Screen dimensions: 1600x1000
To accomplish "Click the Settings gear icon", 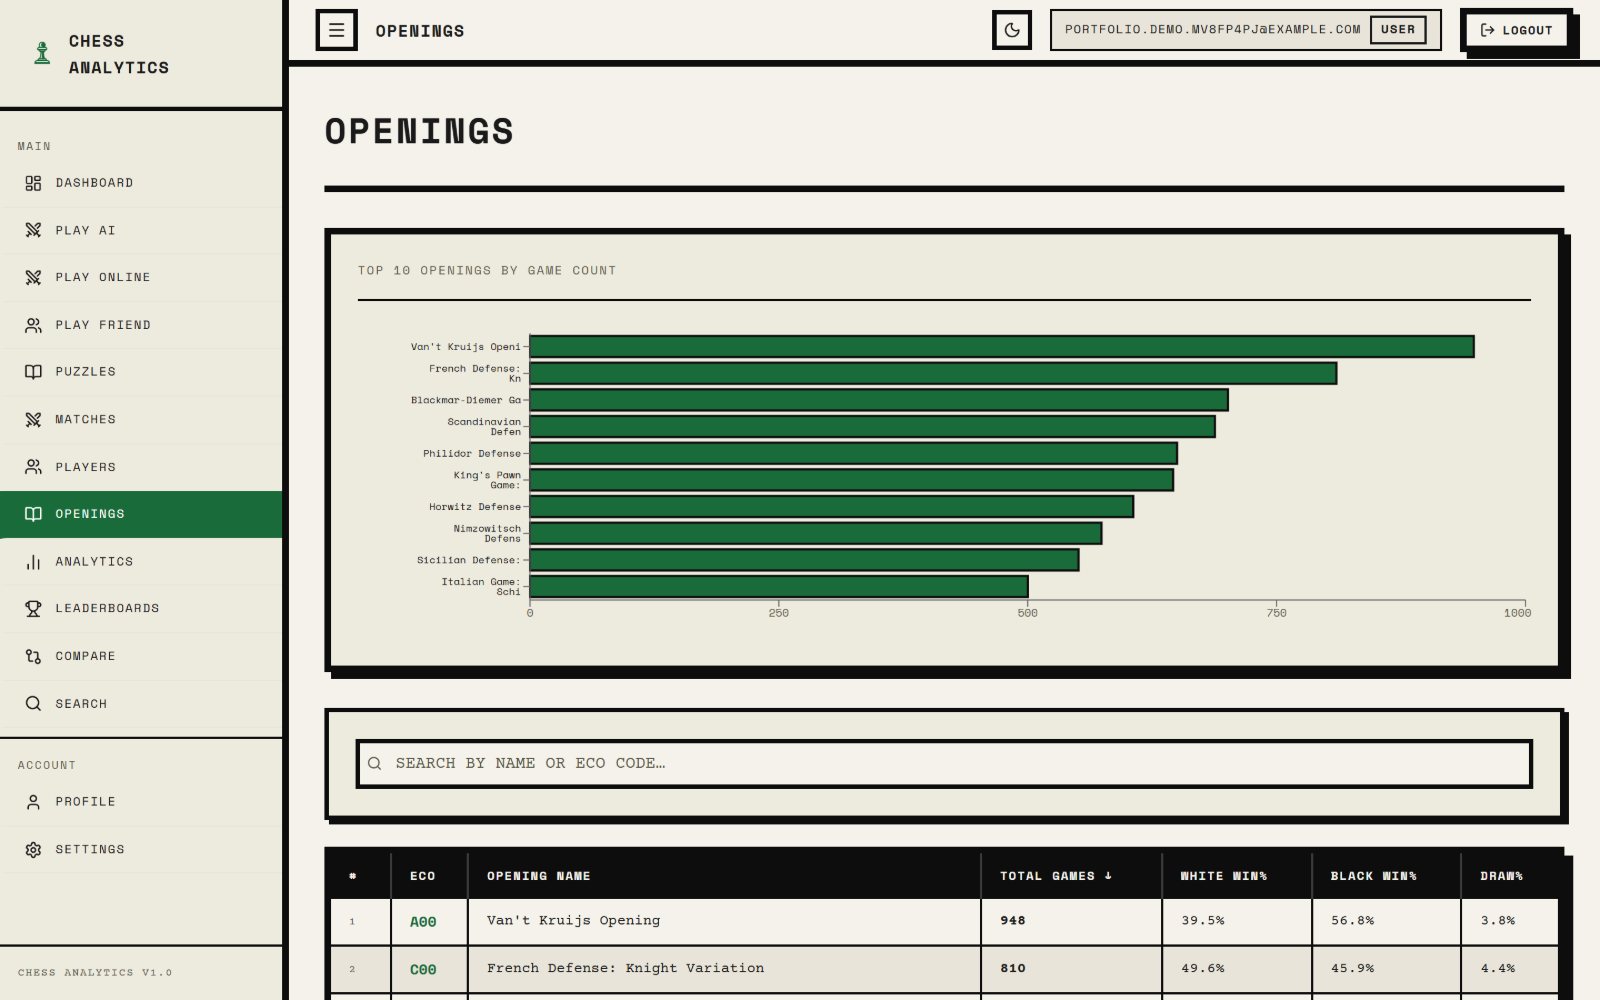I will coord(33,849).
